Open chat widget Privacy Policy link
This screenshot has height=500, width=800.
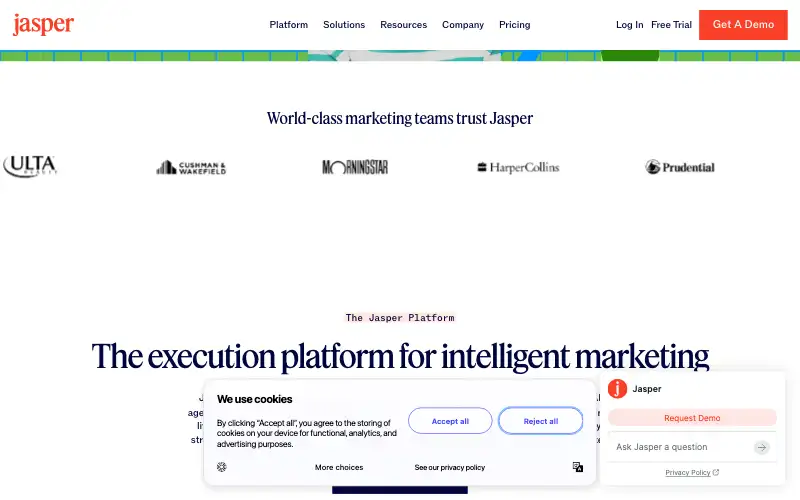pos(687,472)
